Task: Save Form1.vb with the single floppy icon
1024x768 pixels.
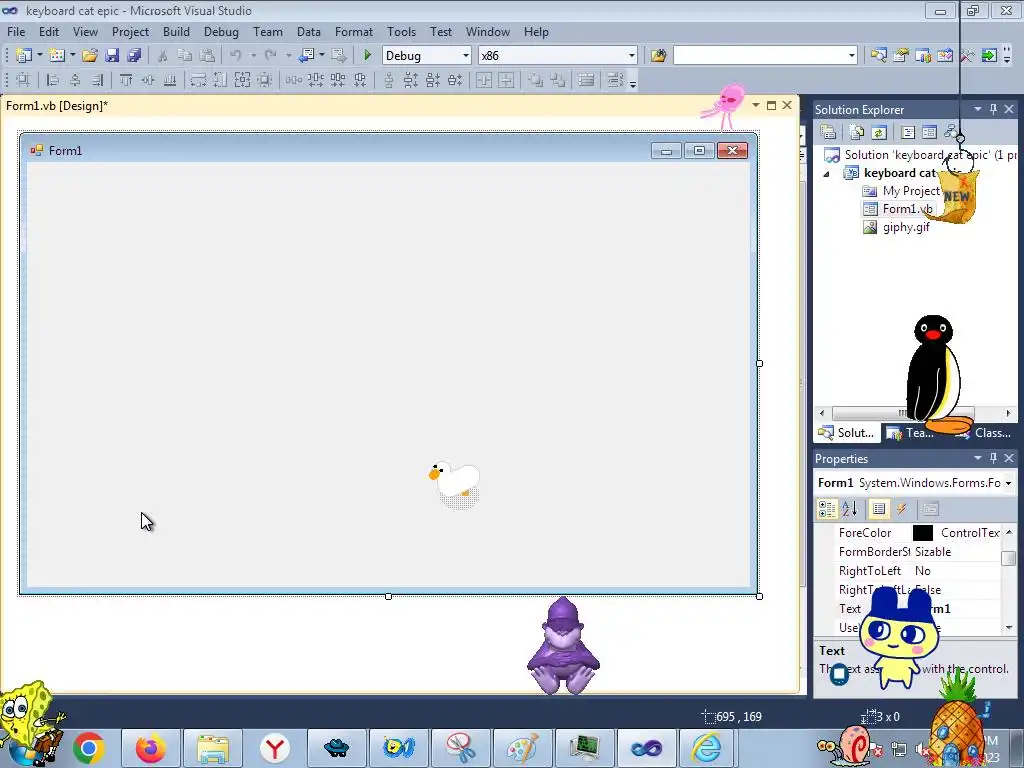Action: click(112, 56)
